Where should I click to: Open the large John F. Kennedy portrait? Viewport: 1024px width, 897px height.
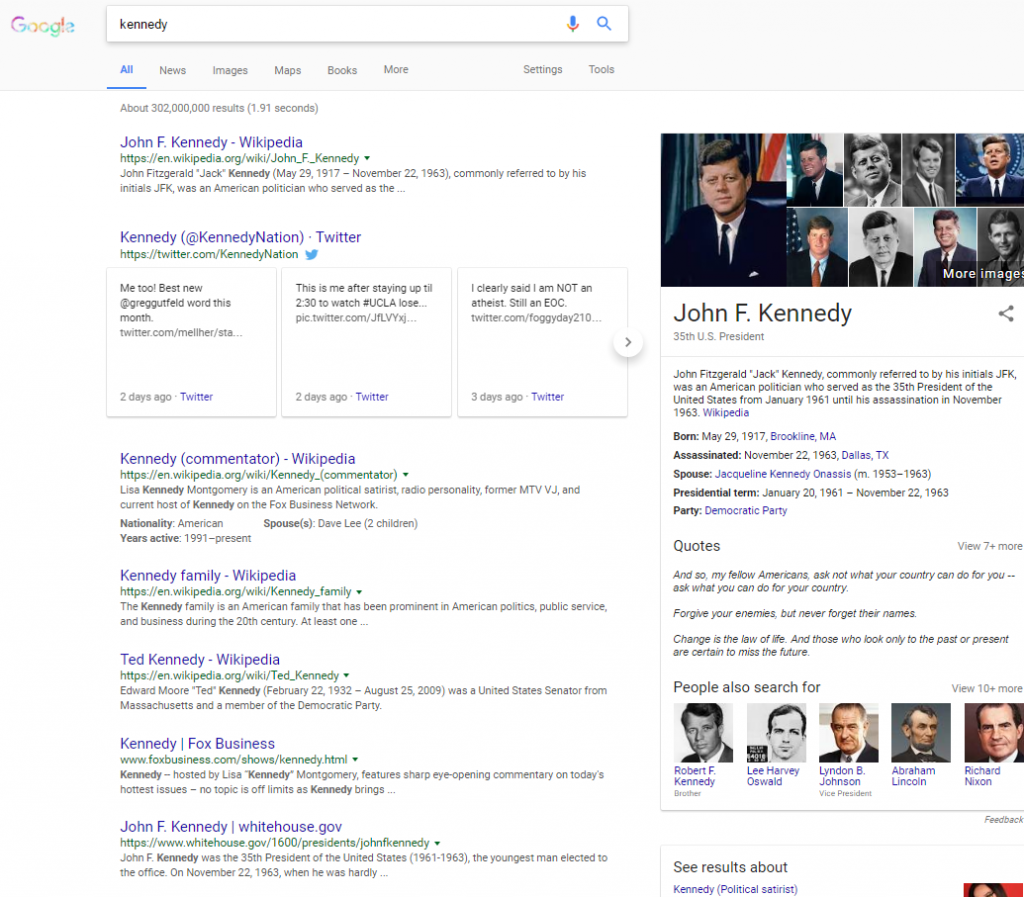click(x=723, y=210)
